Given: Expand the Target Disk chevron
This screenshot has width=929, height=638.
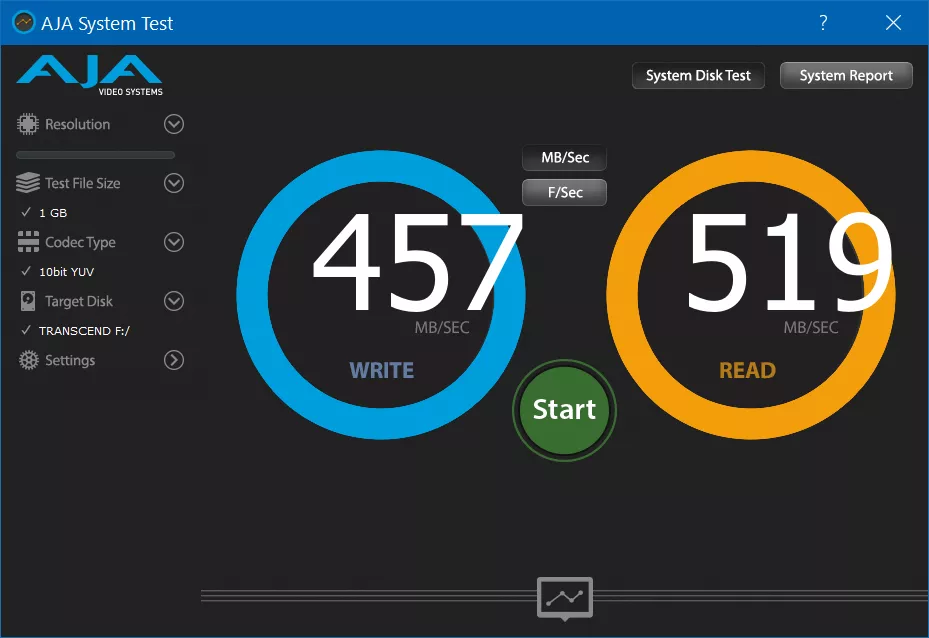Looking at the screenshot, I should coord(174,301).
